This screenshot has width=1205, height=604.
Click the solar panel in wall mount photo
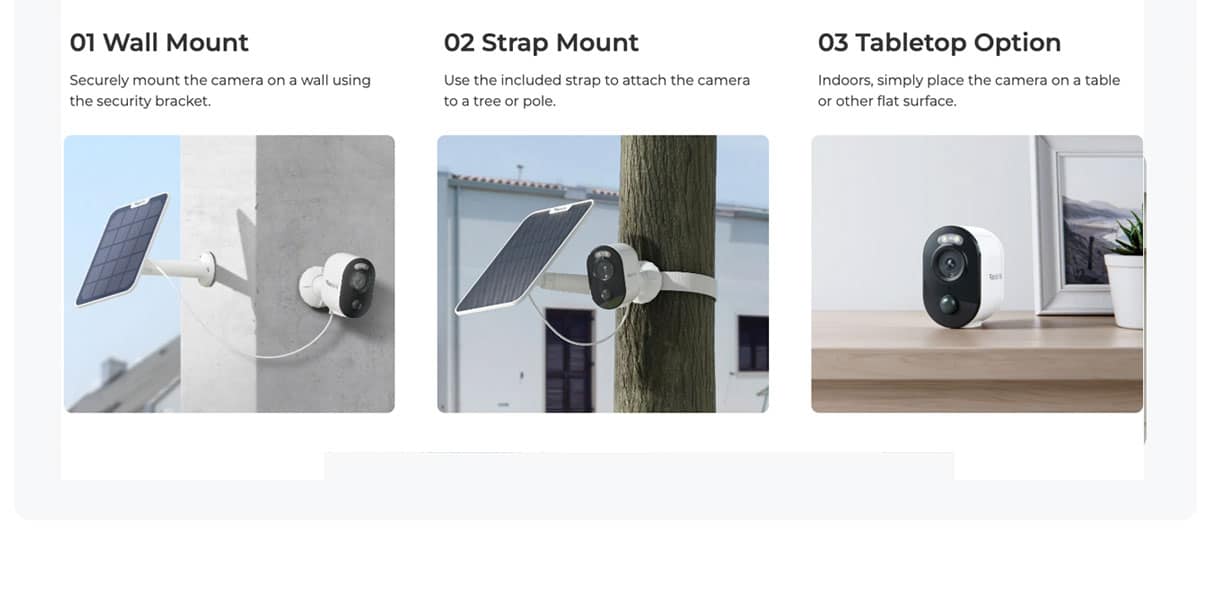(120, 248)
